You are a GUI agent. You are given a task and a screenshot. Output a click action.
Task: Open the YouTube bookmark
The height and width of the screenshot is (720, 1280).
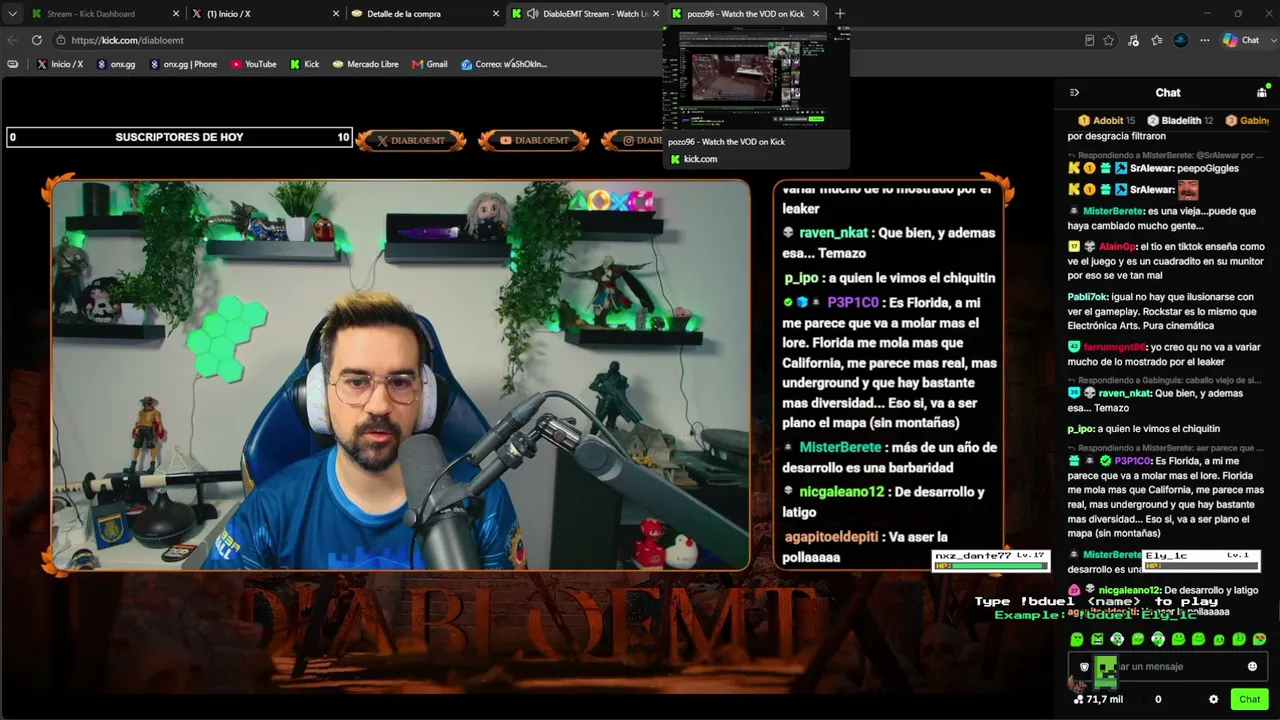point(254,64)
